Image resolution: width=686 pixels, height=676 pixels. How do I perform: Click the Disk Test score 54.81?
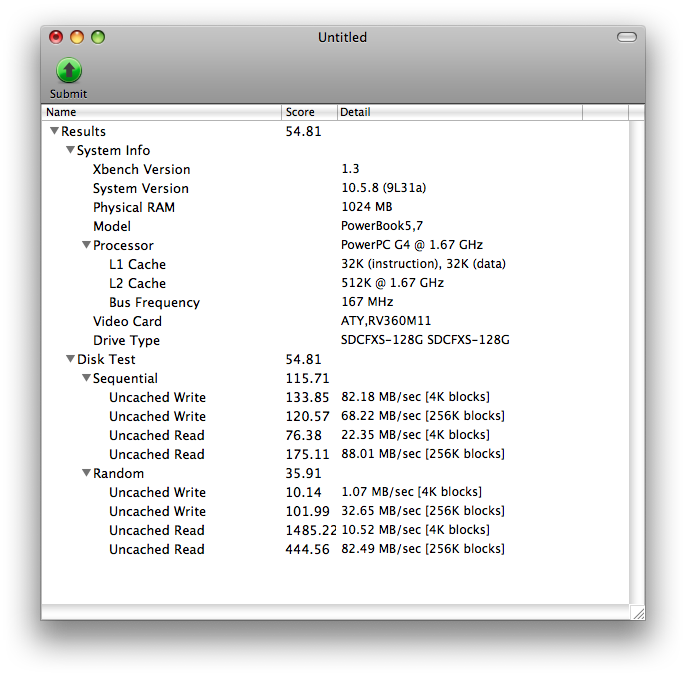303,359
